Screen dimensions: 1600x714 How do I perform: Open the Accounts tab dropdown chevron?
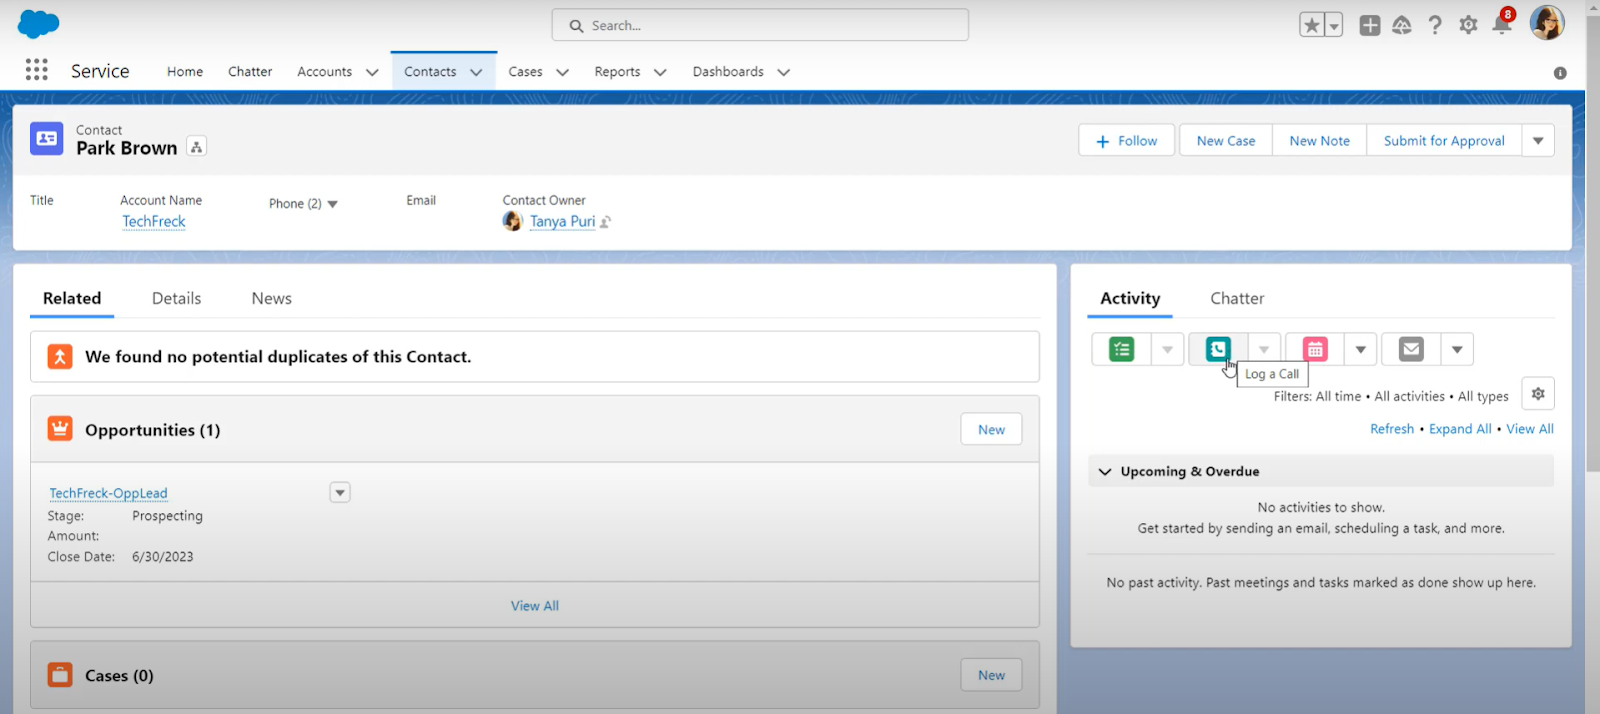[x=372, y=72]
